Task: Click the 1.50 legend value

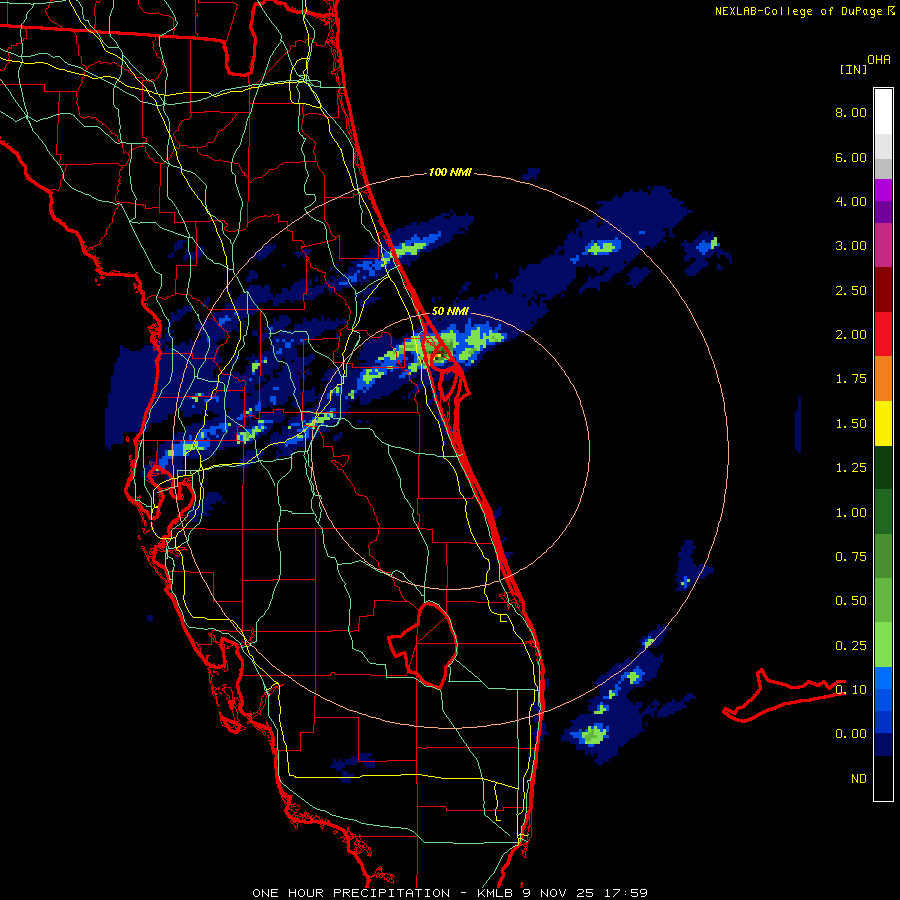Action: [x=851, y=424]
